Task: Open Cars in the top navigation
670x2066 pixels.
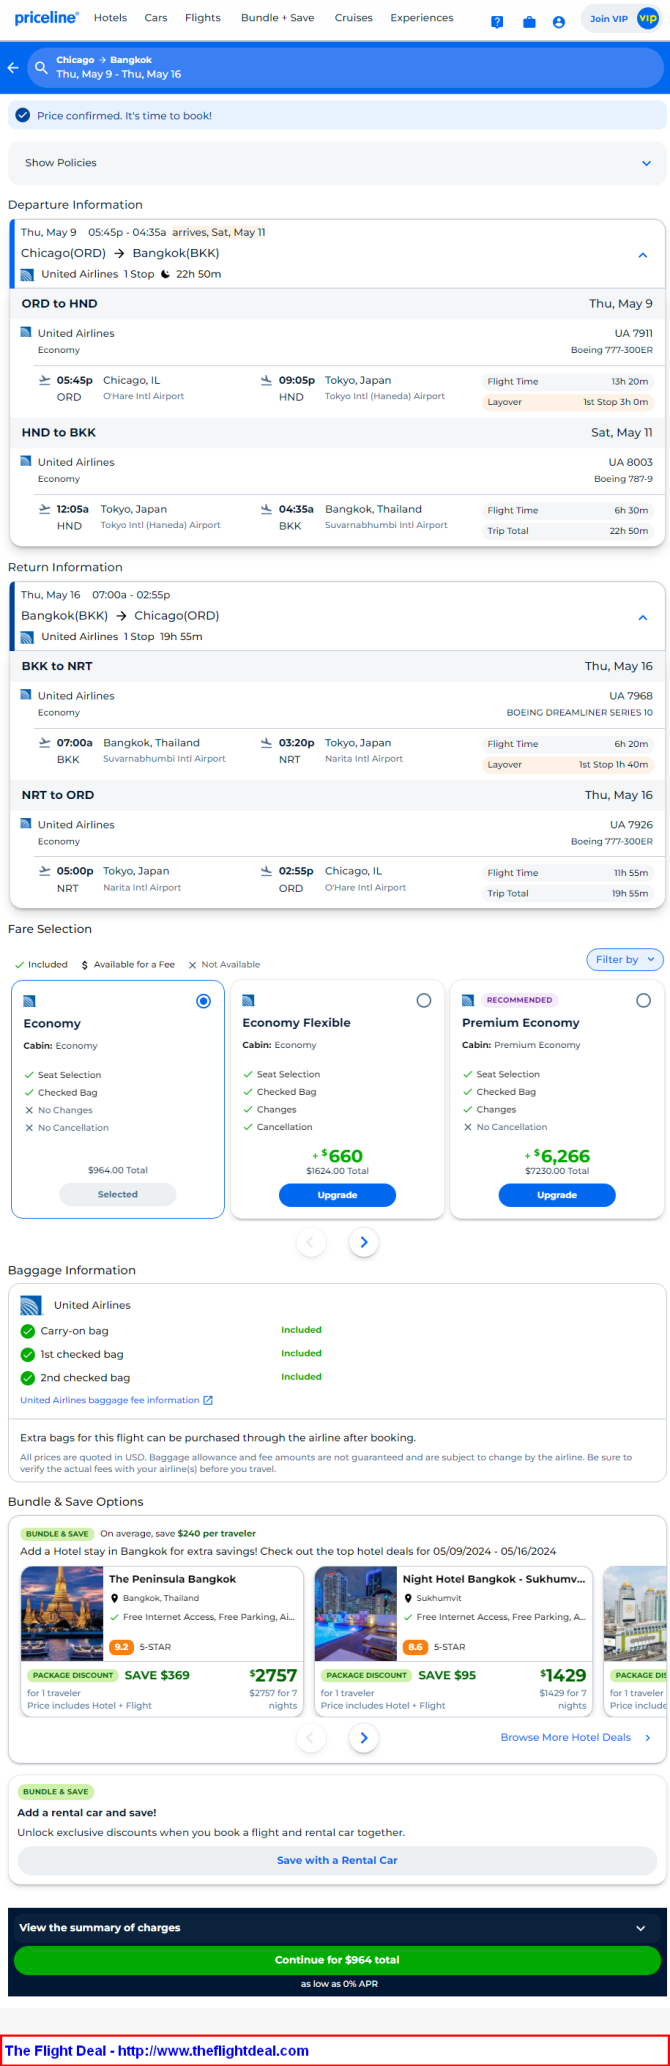Action: (155, 18)
